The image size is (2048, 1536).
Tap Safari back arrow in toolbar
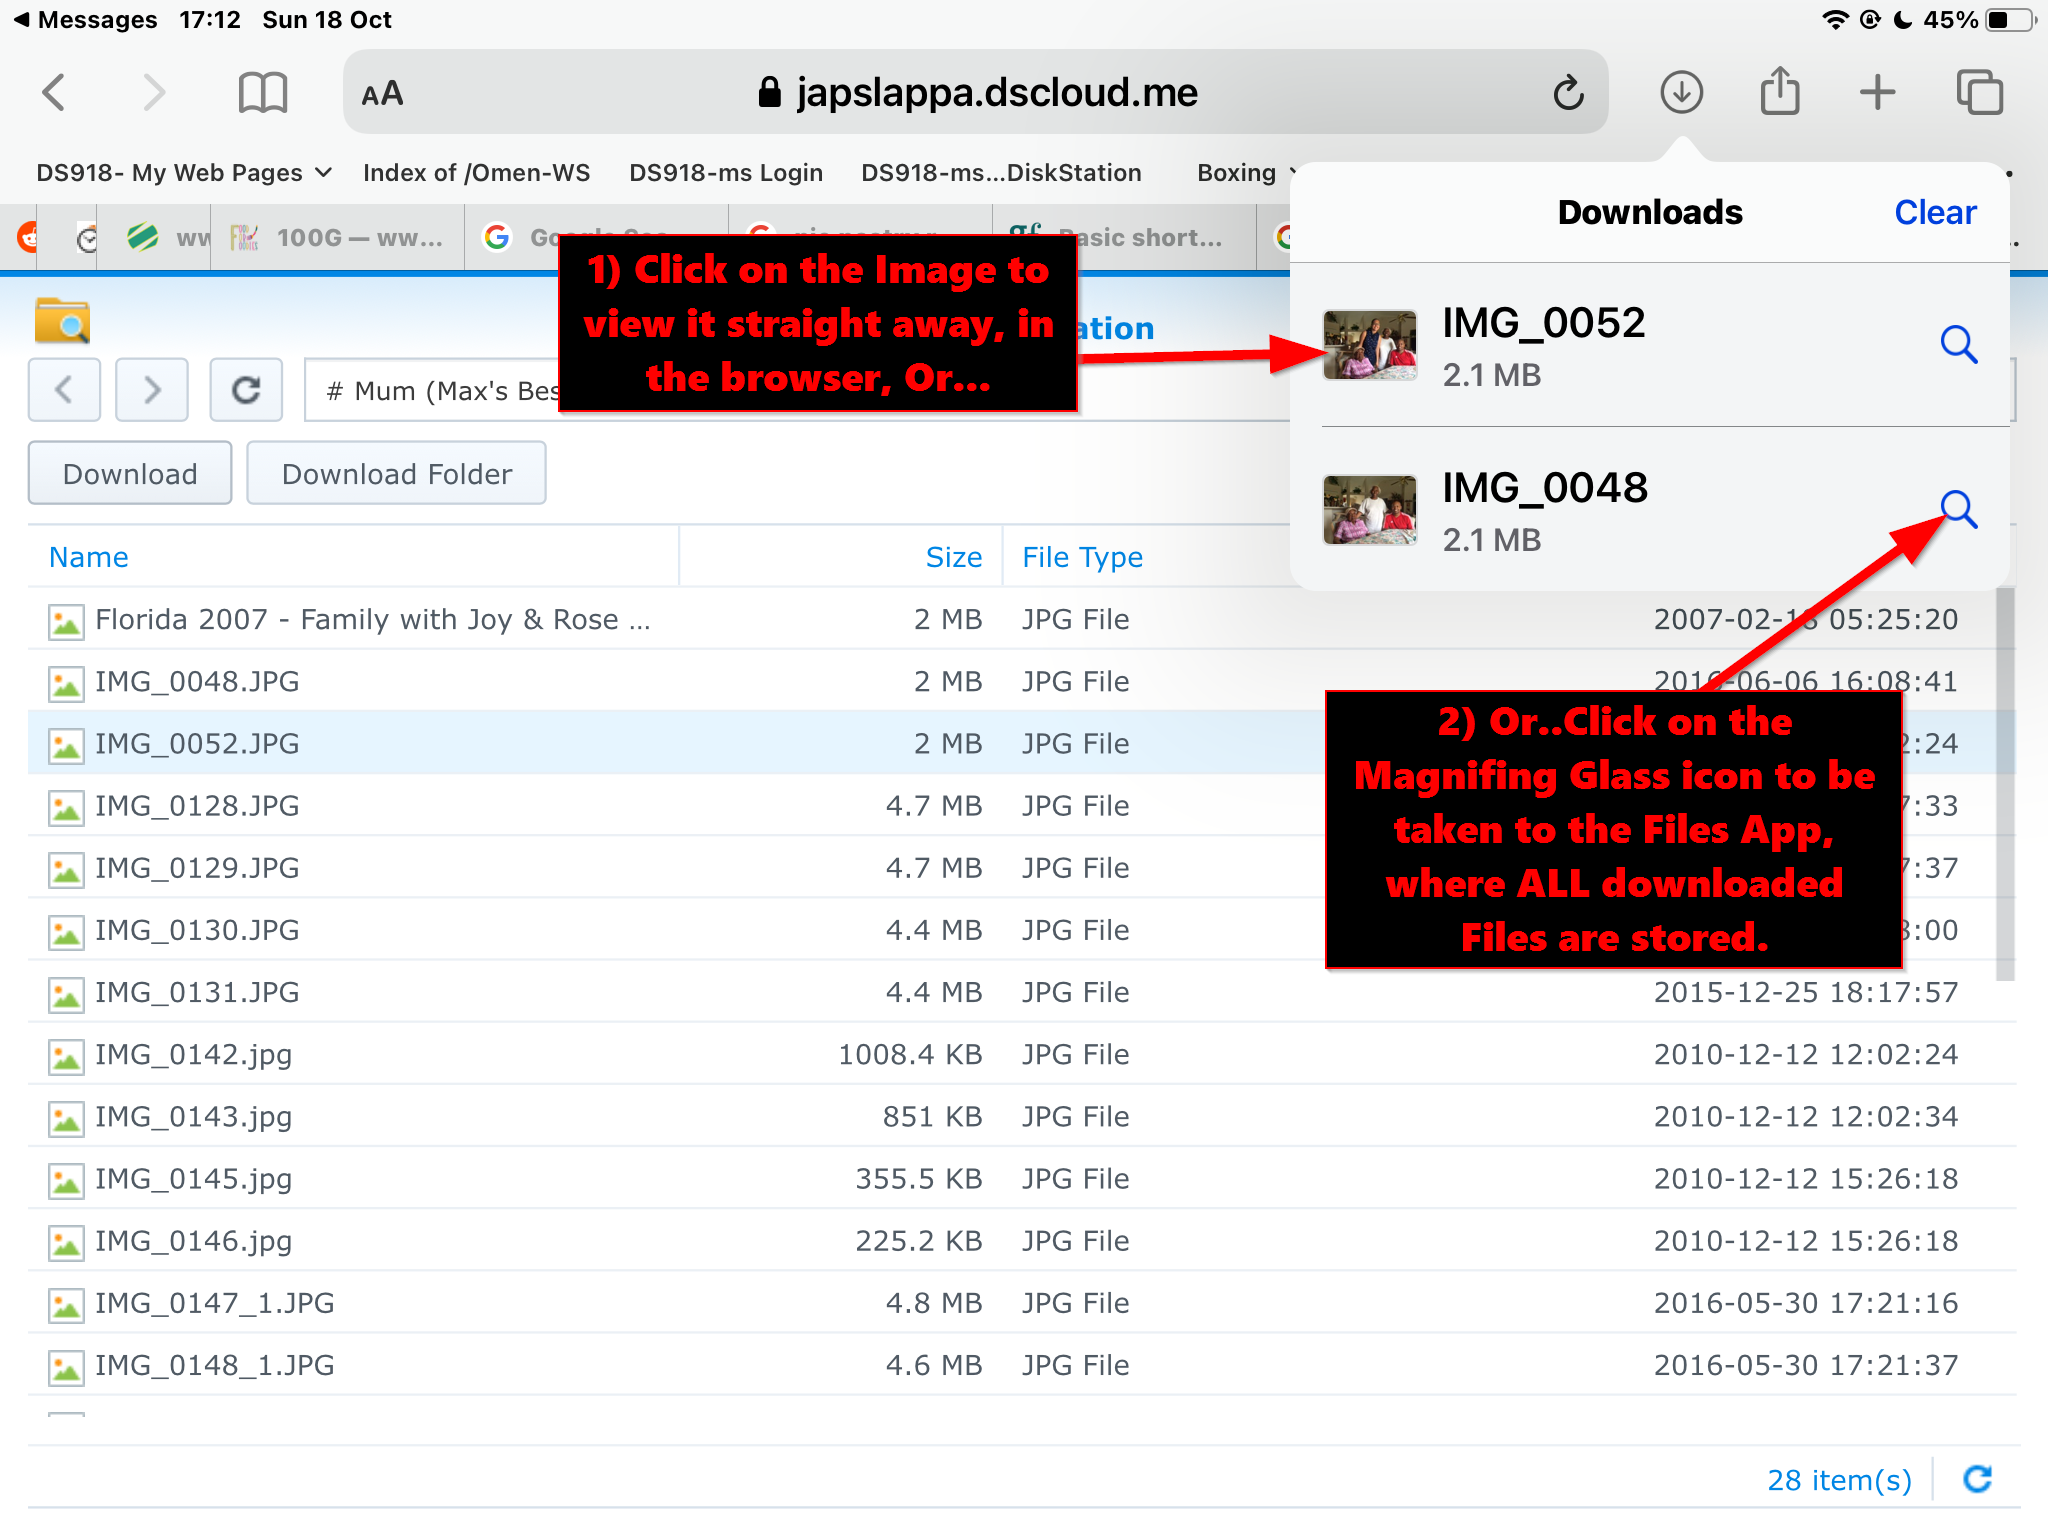coord(54,93)
